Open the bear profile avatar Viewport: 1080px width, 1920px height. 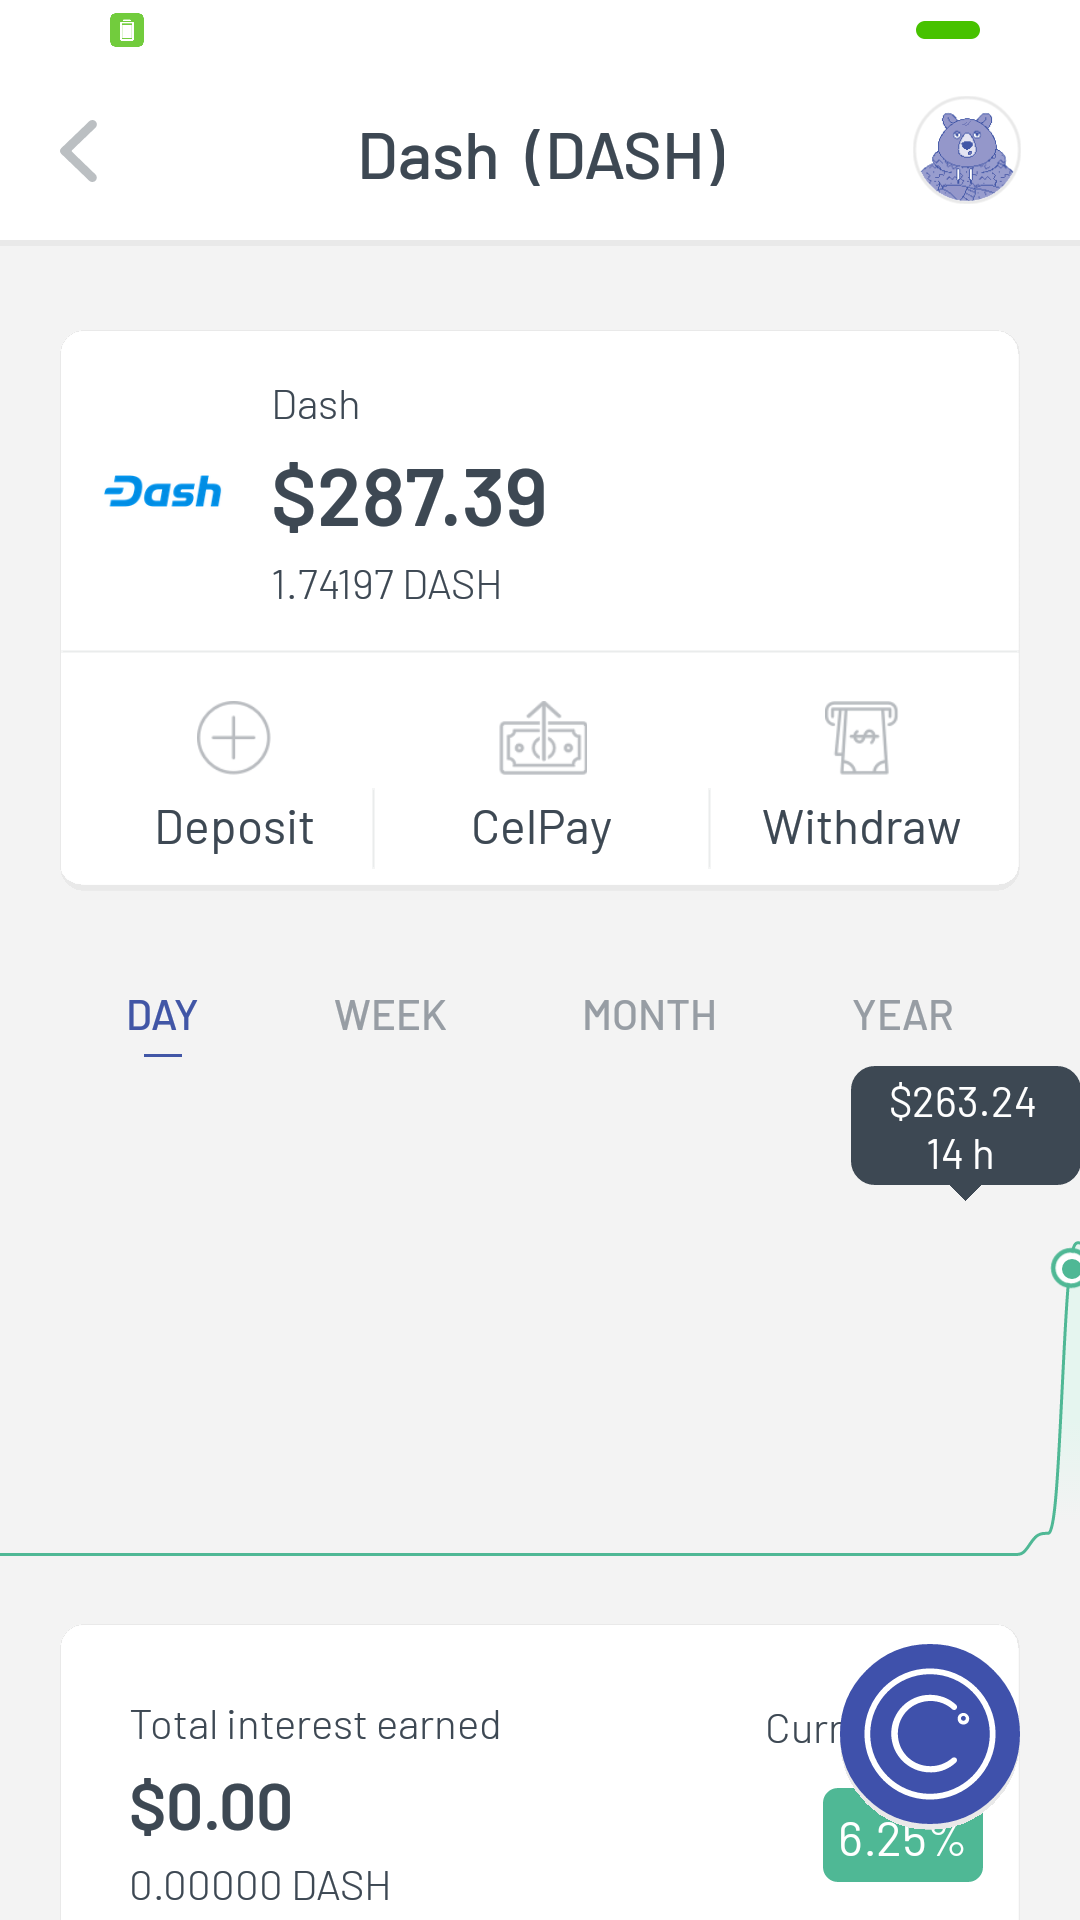pyautogui.click(x=966, y=150)
